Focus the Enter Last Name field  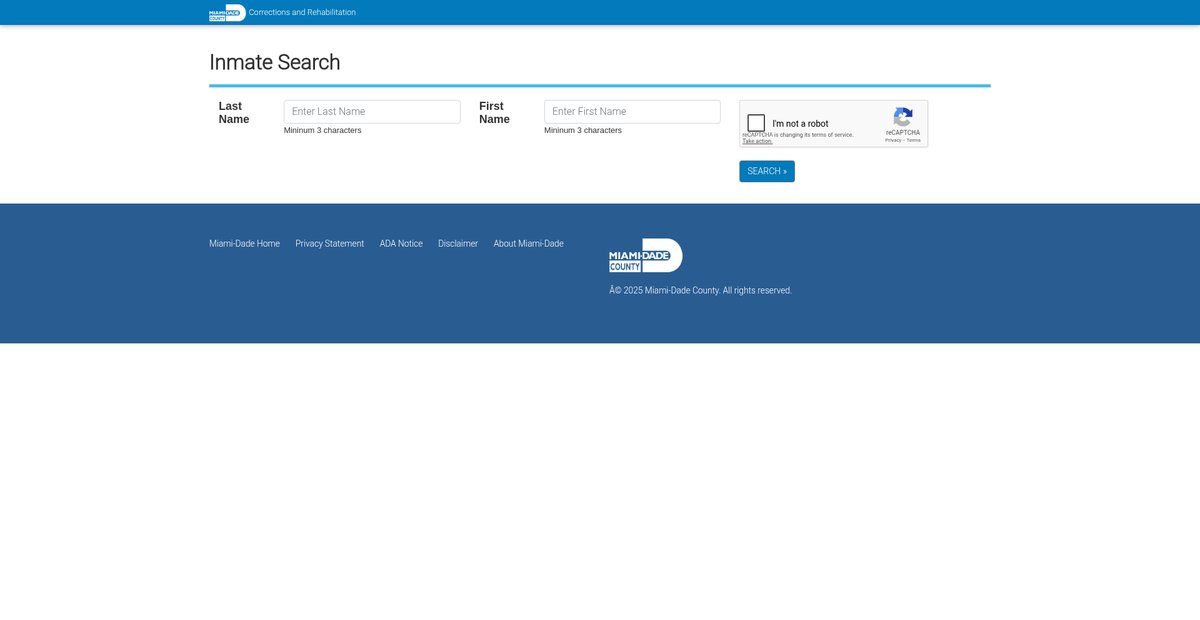pos(372,112)
